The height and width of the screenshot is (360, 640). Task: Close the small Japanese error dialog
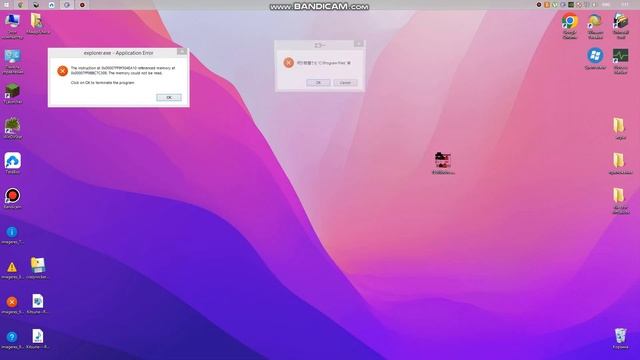[358, 44]
